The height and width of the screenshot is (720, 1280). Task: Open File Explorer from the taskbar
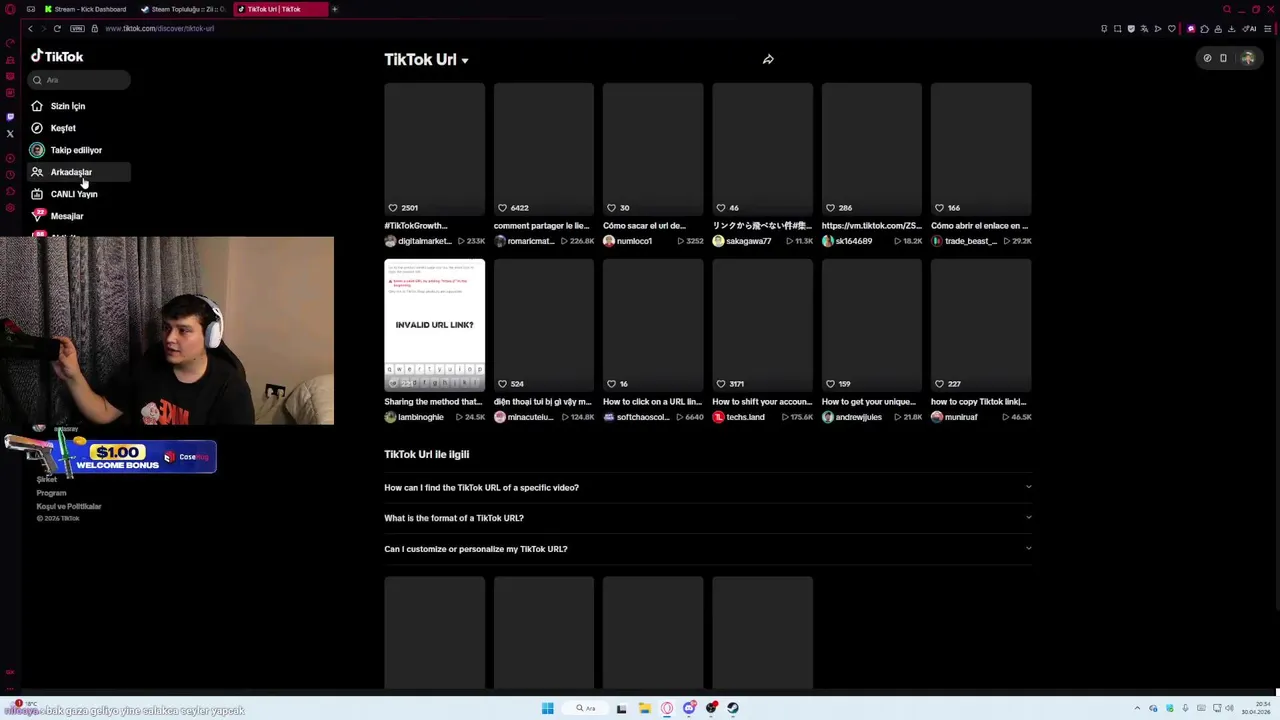click(644, 708)
